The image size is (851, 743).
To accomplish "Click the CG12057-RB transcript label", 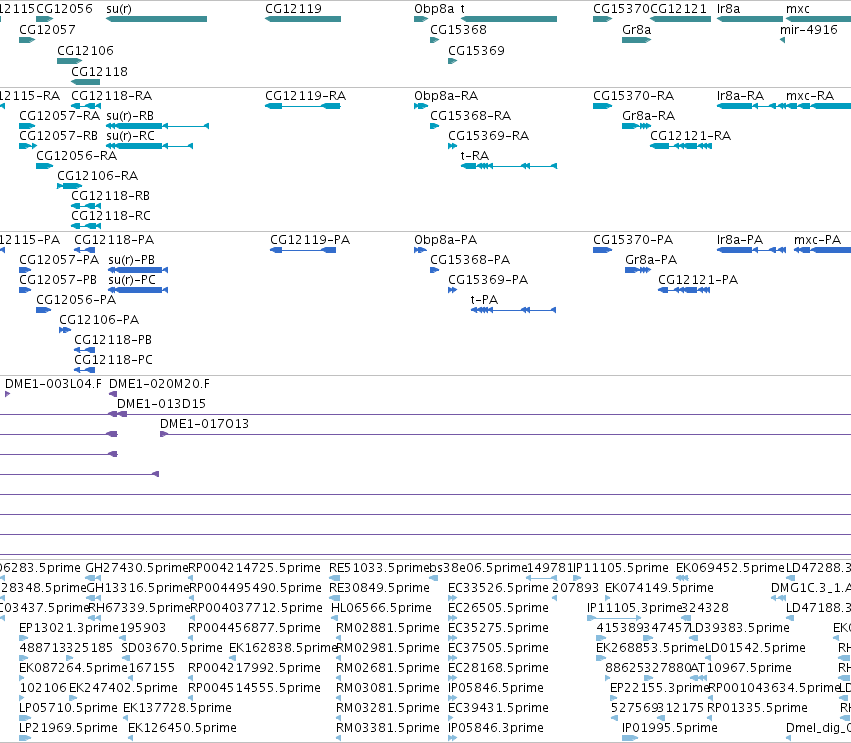I will pyautogui.click(x=59, y=136).
